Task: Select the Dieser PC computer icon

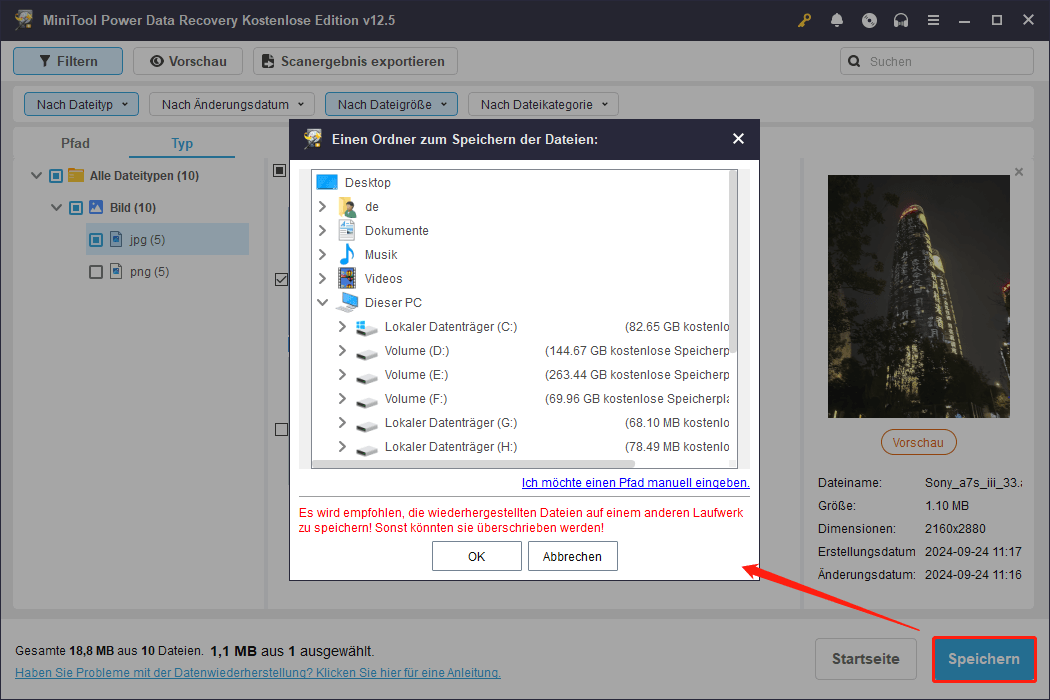Action: [347, 303]
